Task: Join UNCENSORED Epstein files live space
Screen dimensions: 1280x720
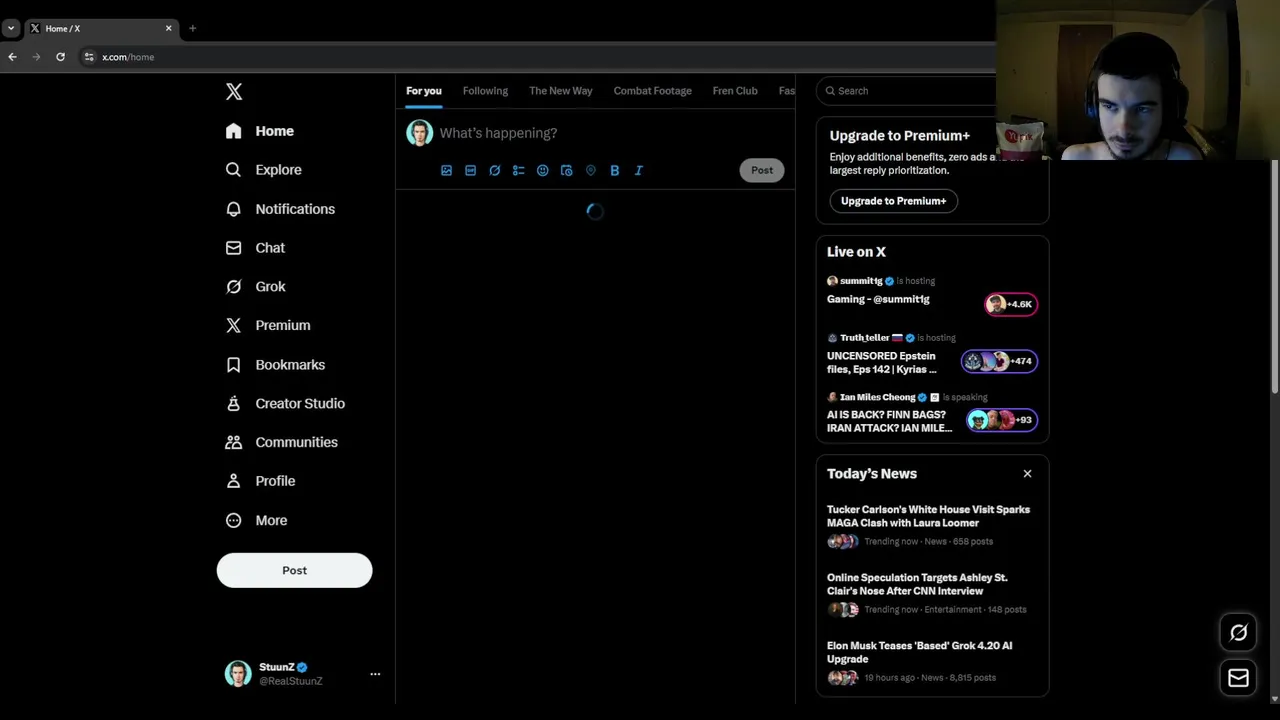Action: [x=932, y=355]
